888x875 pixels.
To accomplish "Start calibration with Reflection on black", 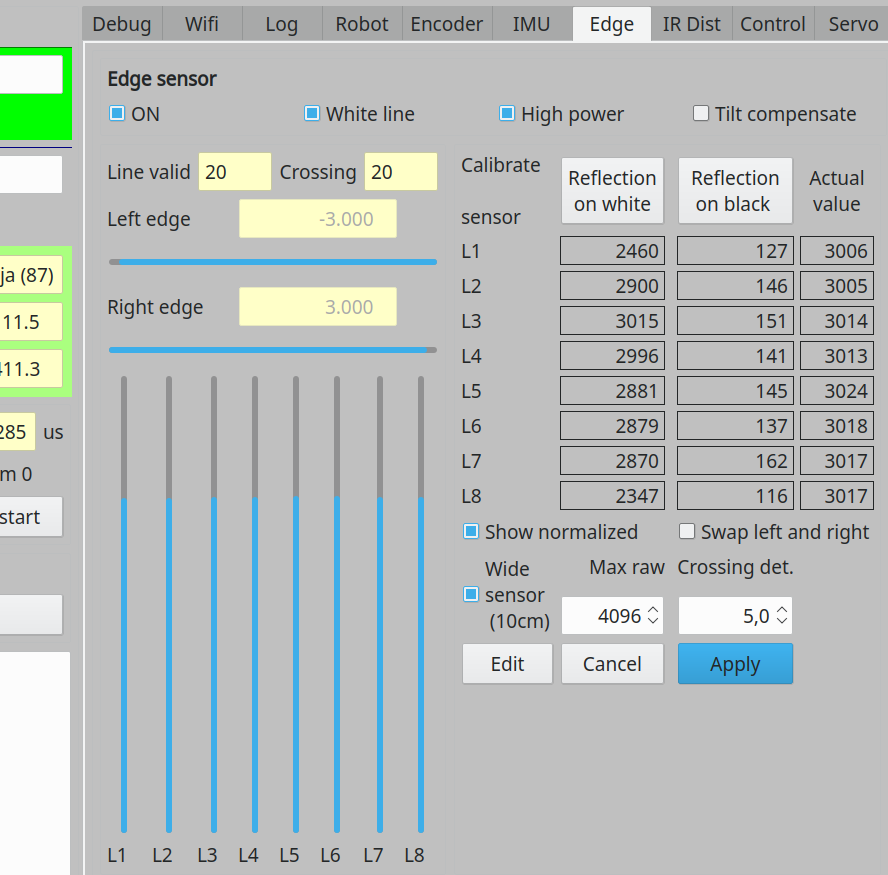I will point(735,190).
